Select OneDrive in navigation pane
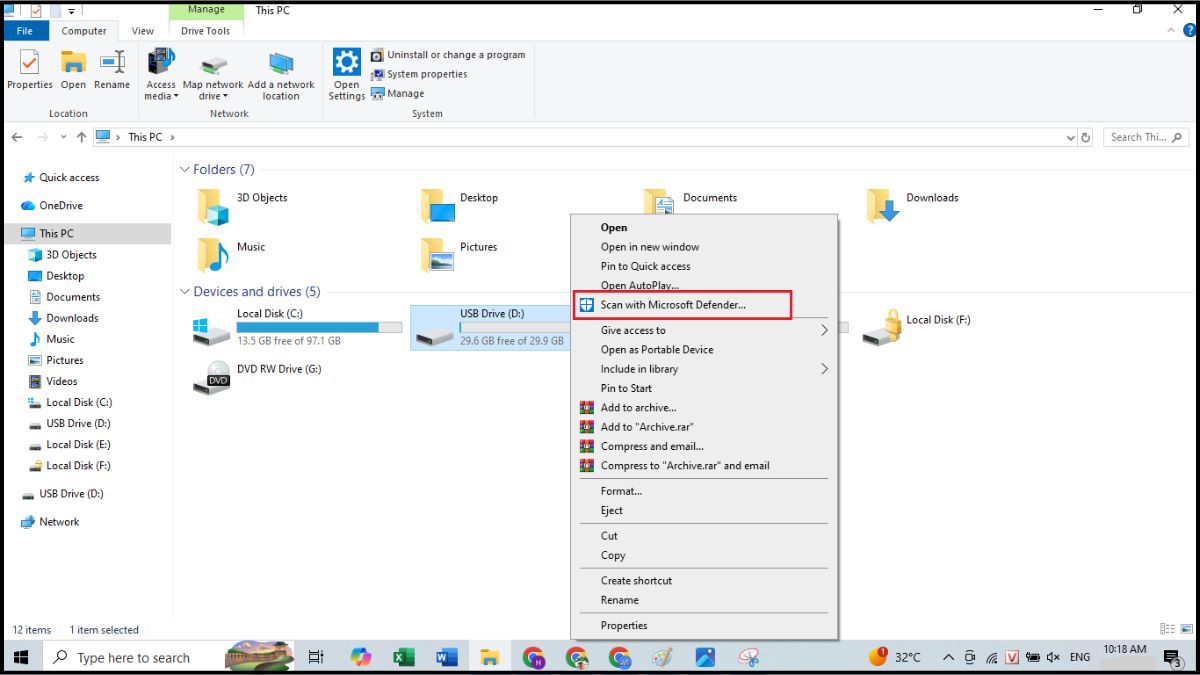Screen dimensions: 1200x675 point(52,205)
